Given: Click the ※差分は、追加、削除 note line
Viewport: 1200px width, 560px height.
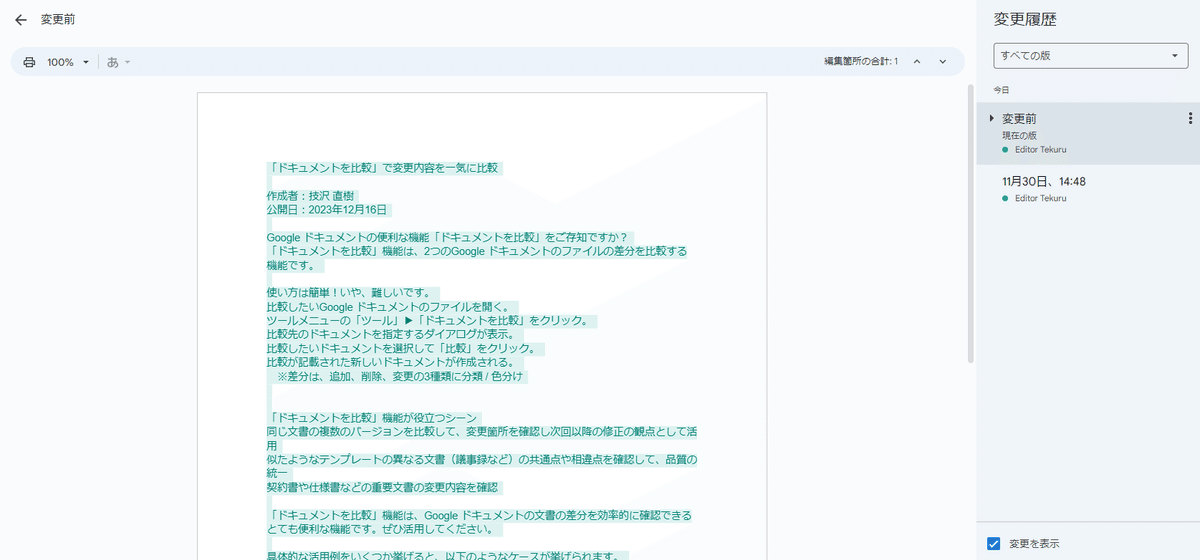Looking at the screenshot, I should click(x=400, y=376).
